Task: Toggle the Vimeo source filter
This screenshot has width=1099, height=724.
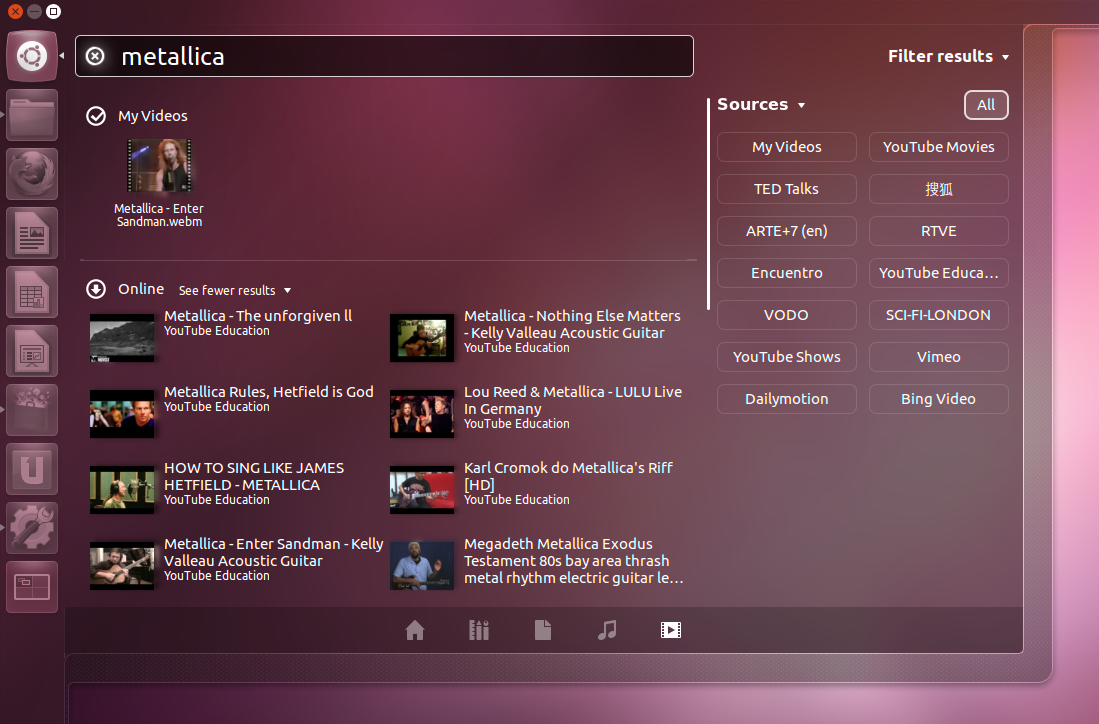Action: point(938,357)
